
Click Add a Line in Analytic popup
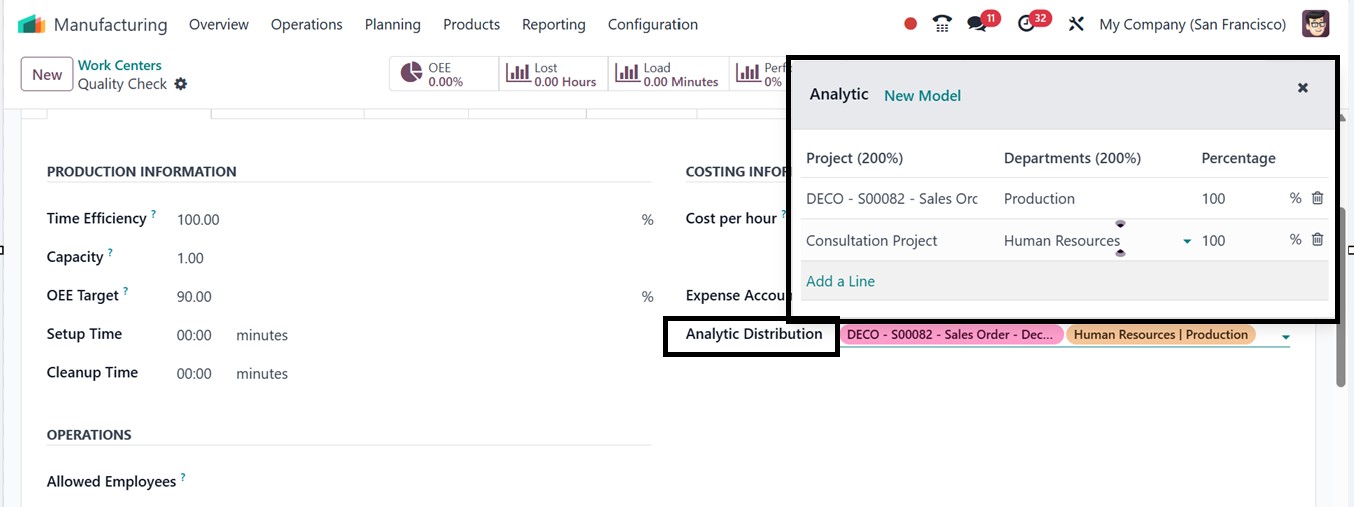point(840,281)
